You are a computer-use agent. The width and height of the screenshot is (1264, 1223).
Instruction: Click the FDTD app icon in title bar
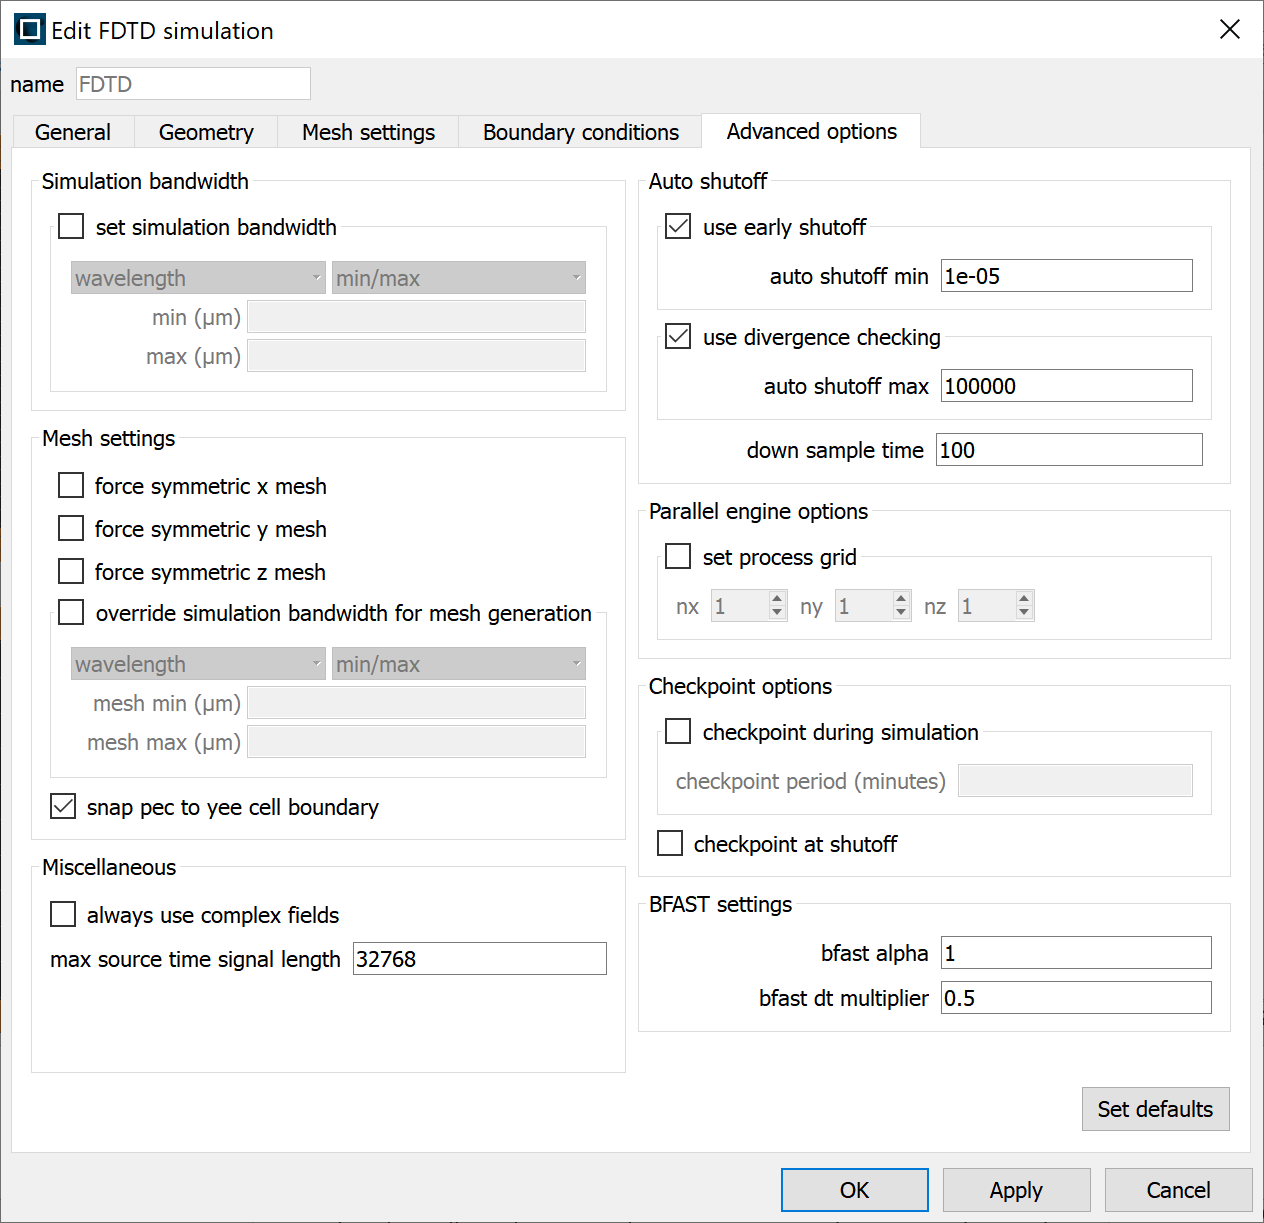(29, 30)
